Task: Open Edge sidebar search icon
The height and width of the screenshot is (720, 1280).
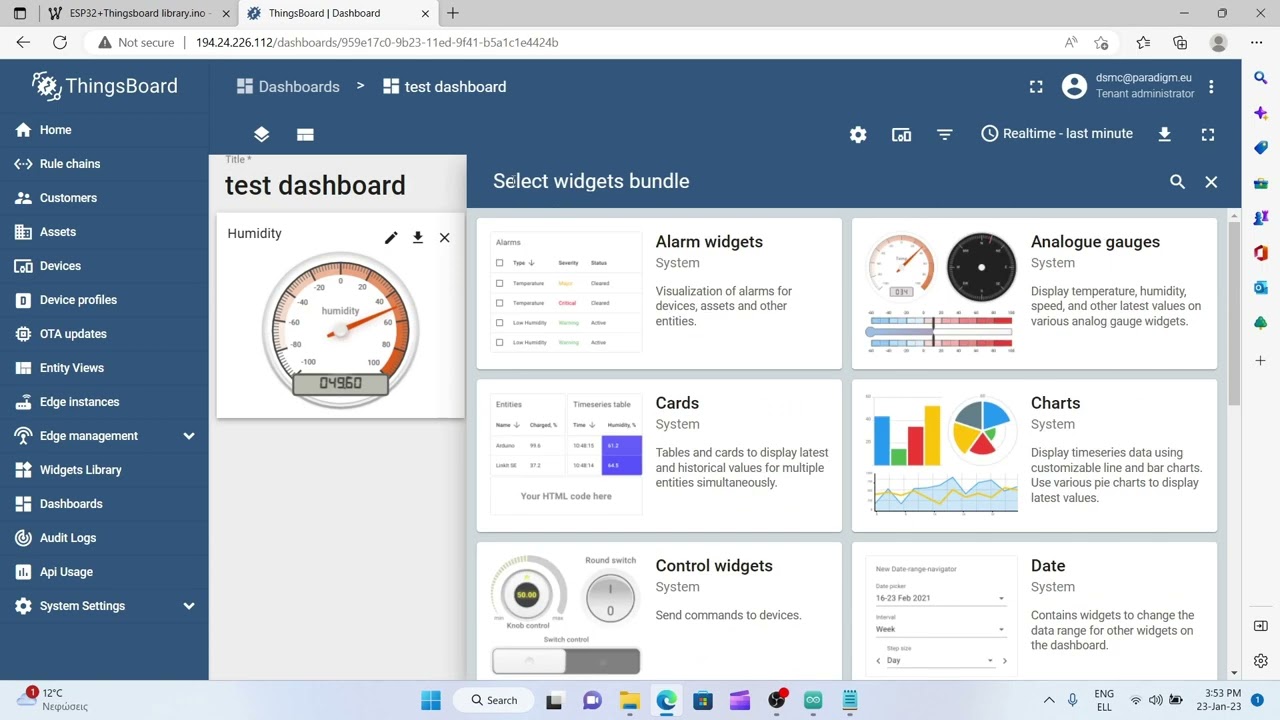Action: (1260, 78)
